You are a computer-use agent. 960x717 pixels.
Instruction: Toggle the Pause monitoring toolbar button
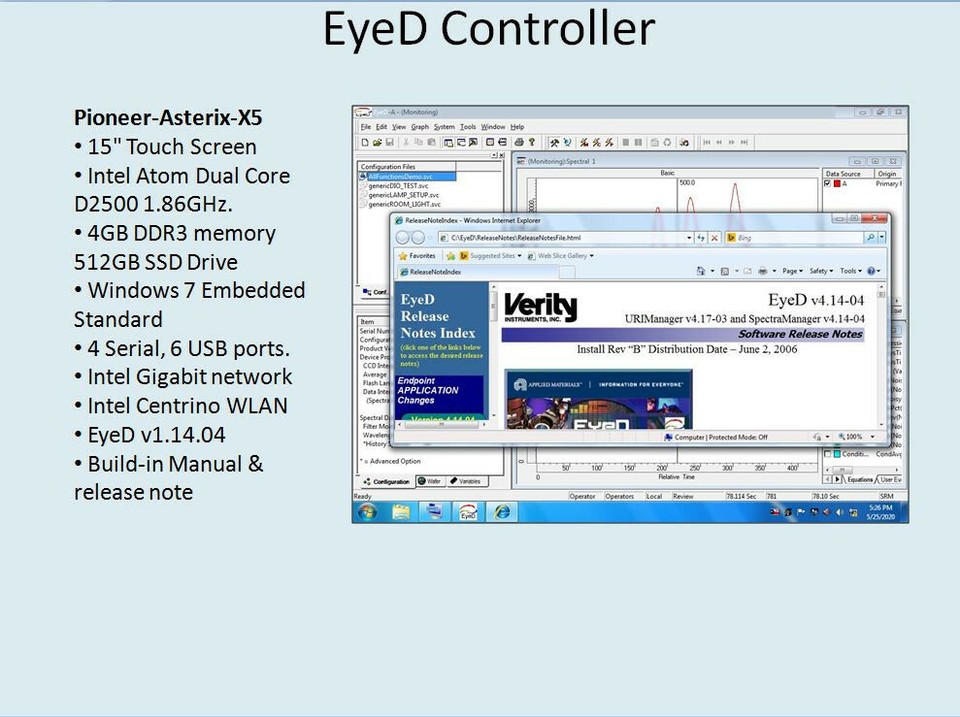639,141
